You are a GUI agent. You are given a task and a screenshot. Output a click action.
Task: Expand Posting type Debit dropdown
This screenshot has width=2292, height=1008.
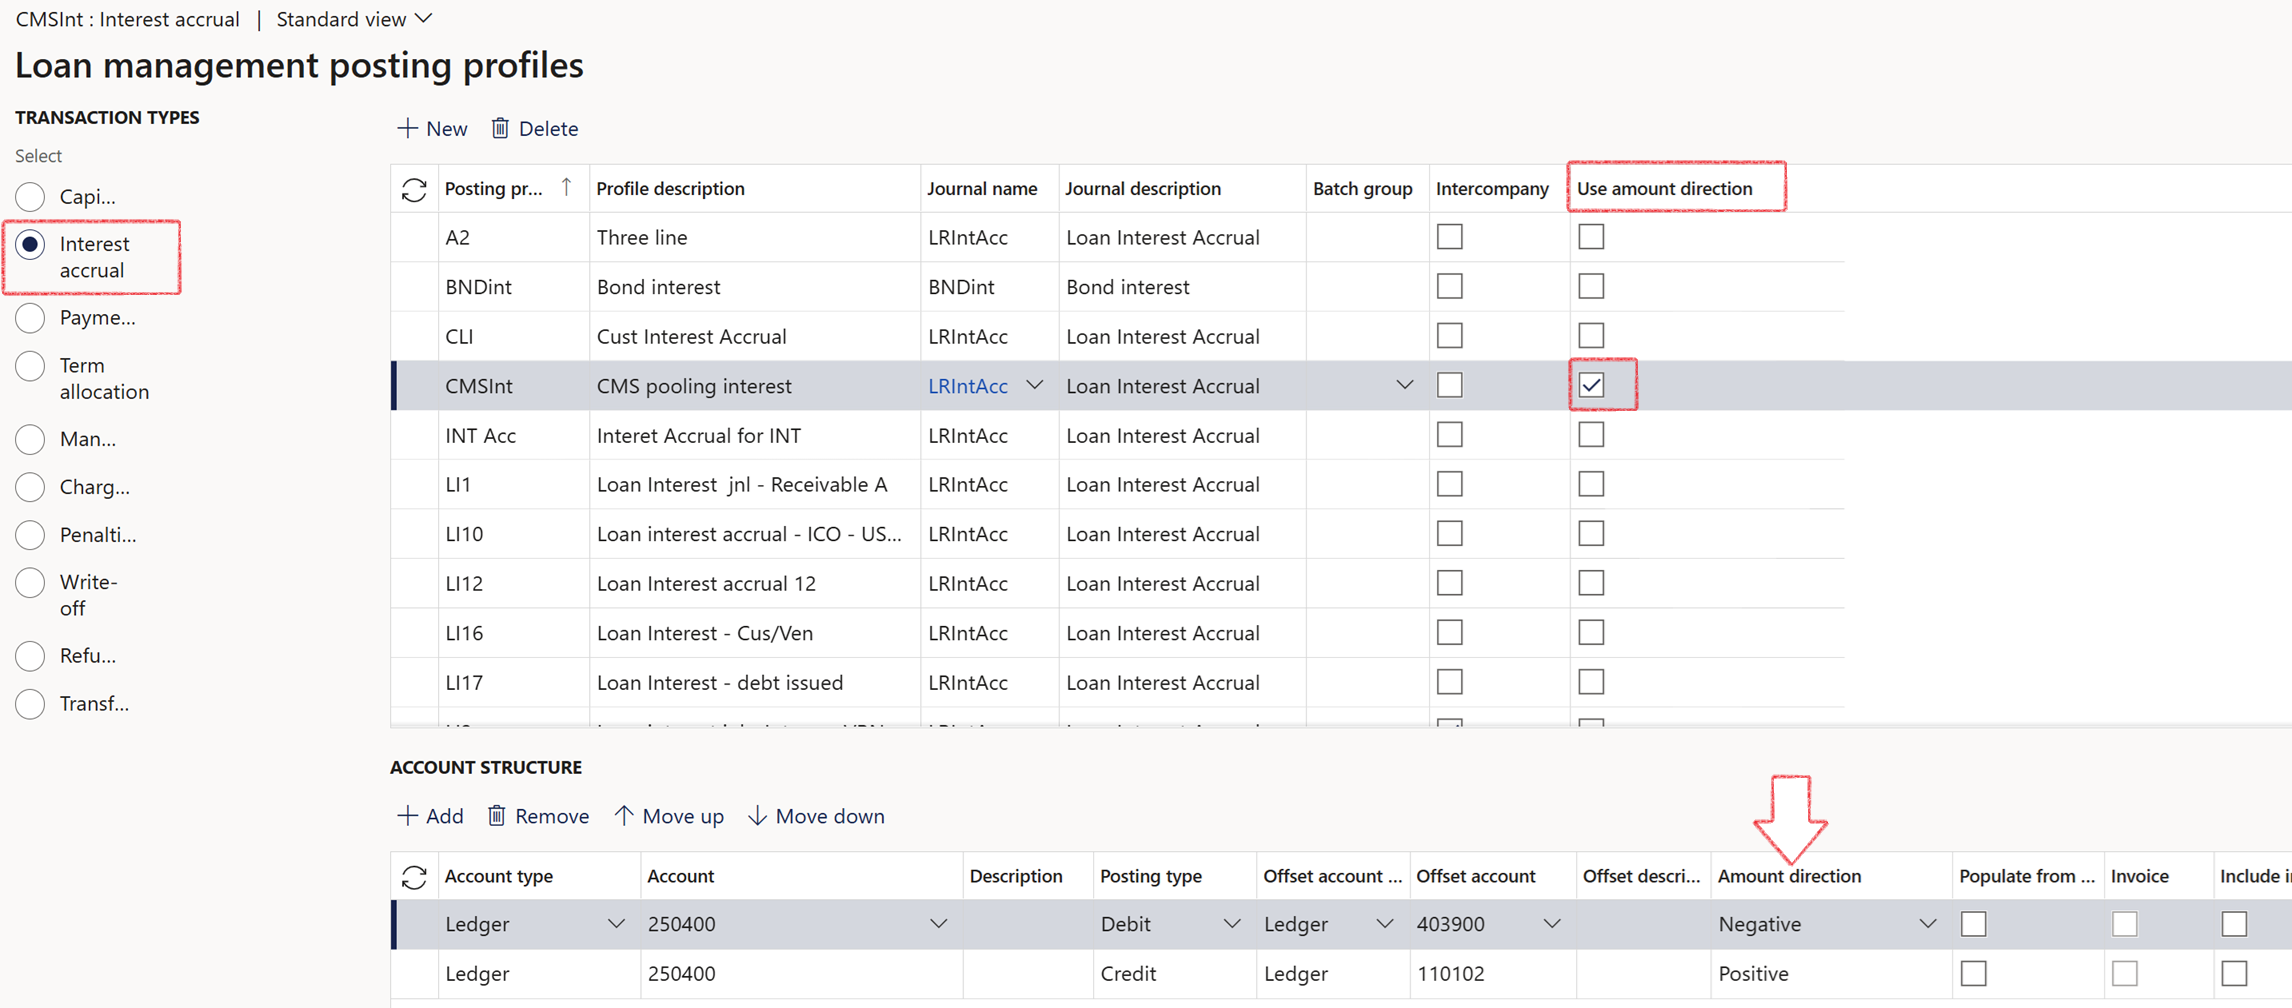[x=1231, y=924]
